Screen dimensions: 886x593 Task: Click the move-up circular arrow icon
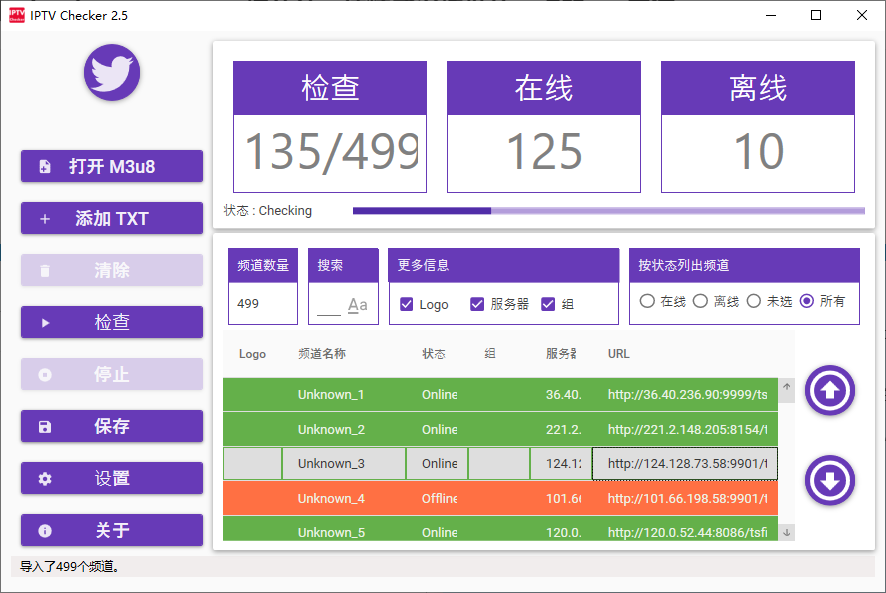(829, 391)
